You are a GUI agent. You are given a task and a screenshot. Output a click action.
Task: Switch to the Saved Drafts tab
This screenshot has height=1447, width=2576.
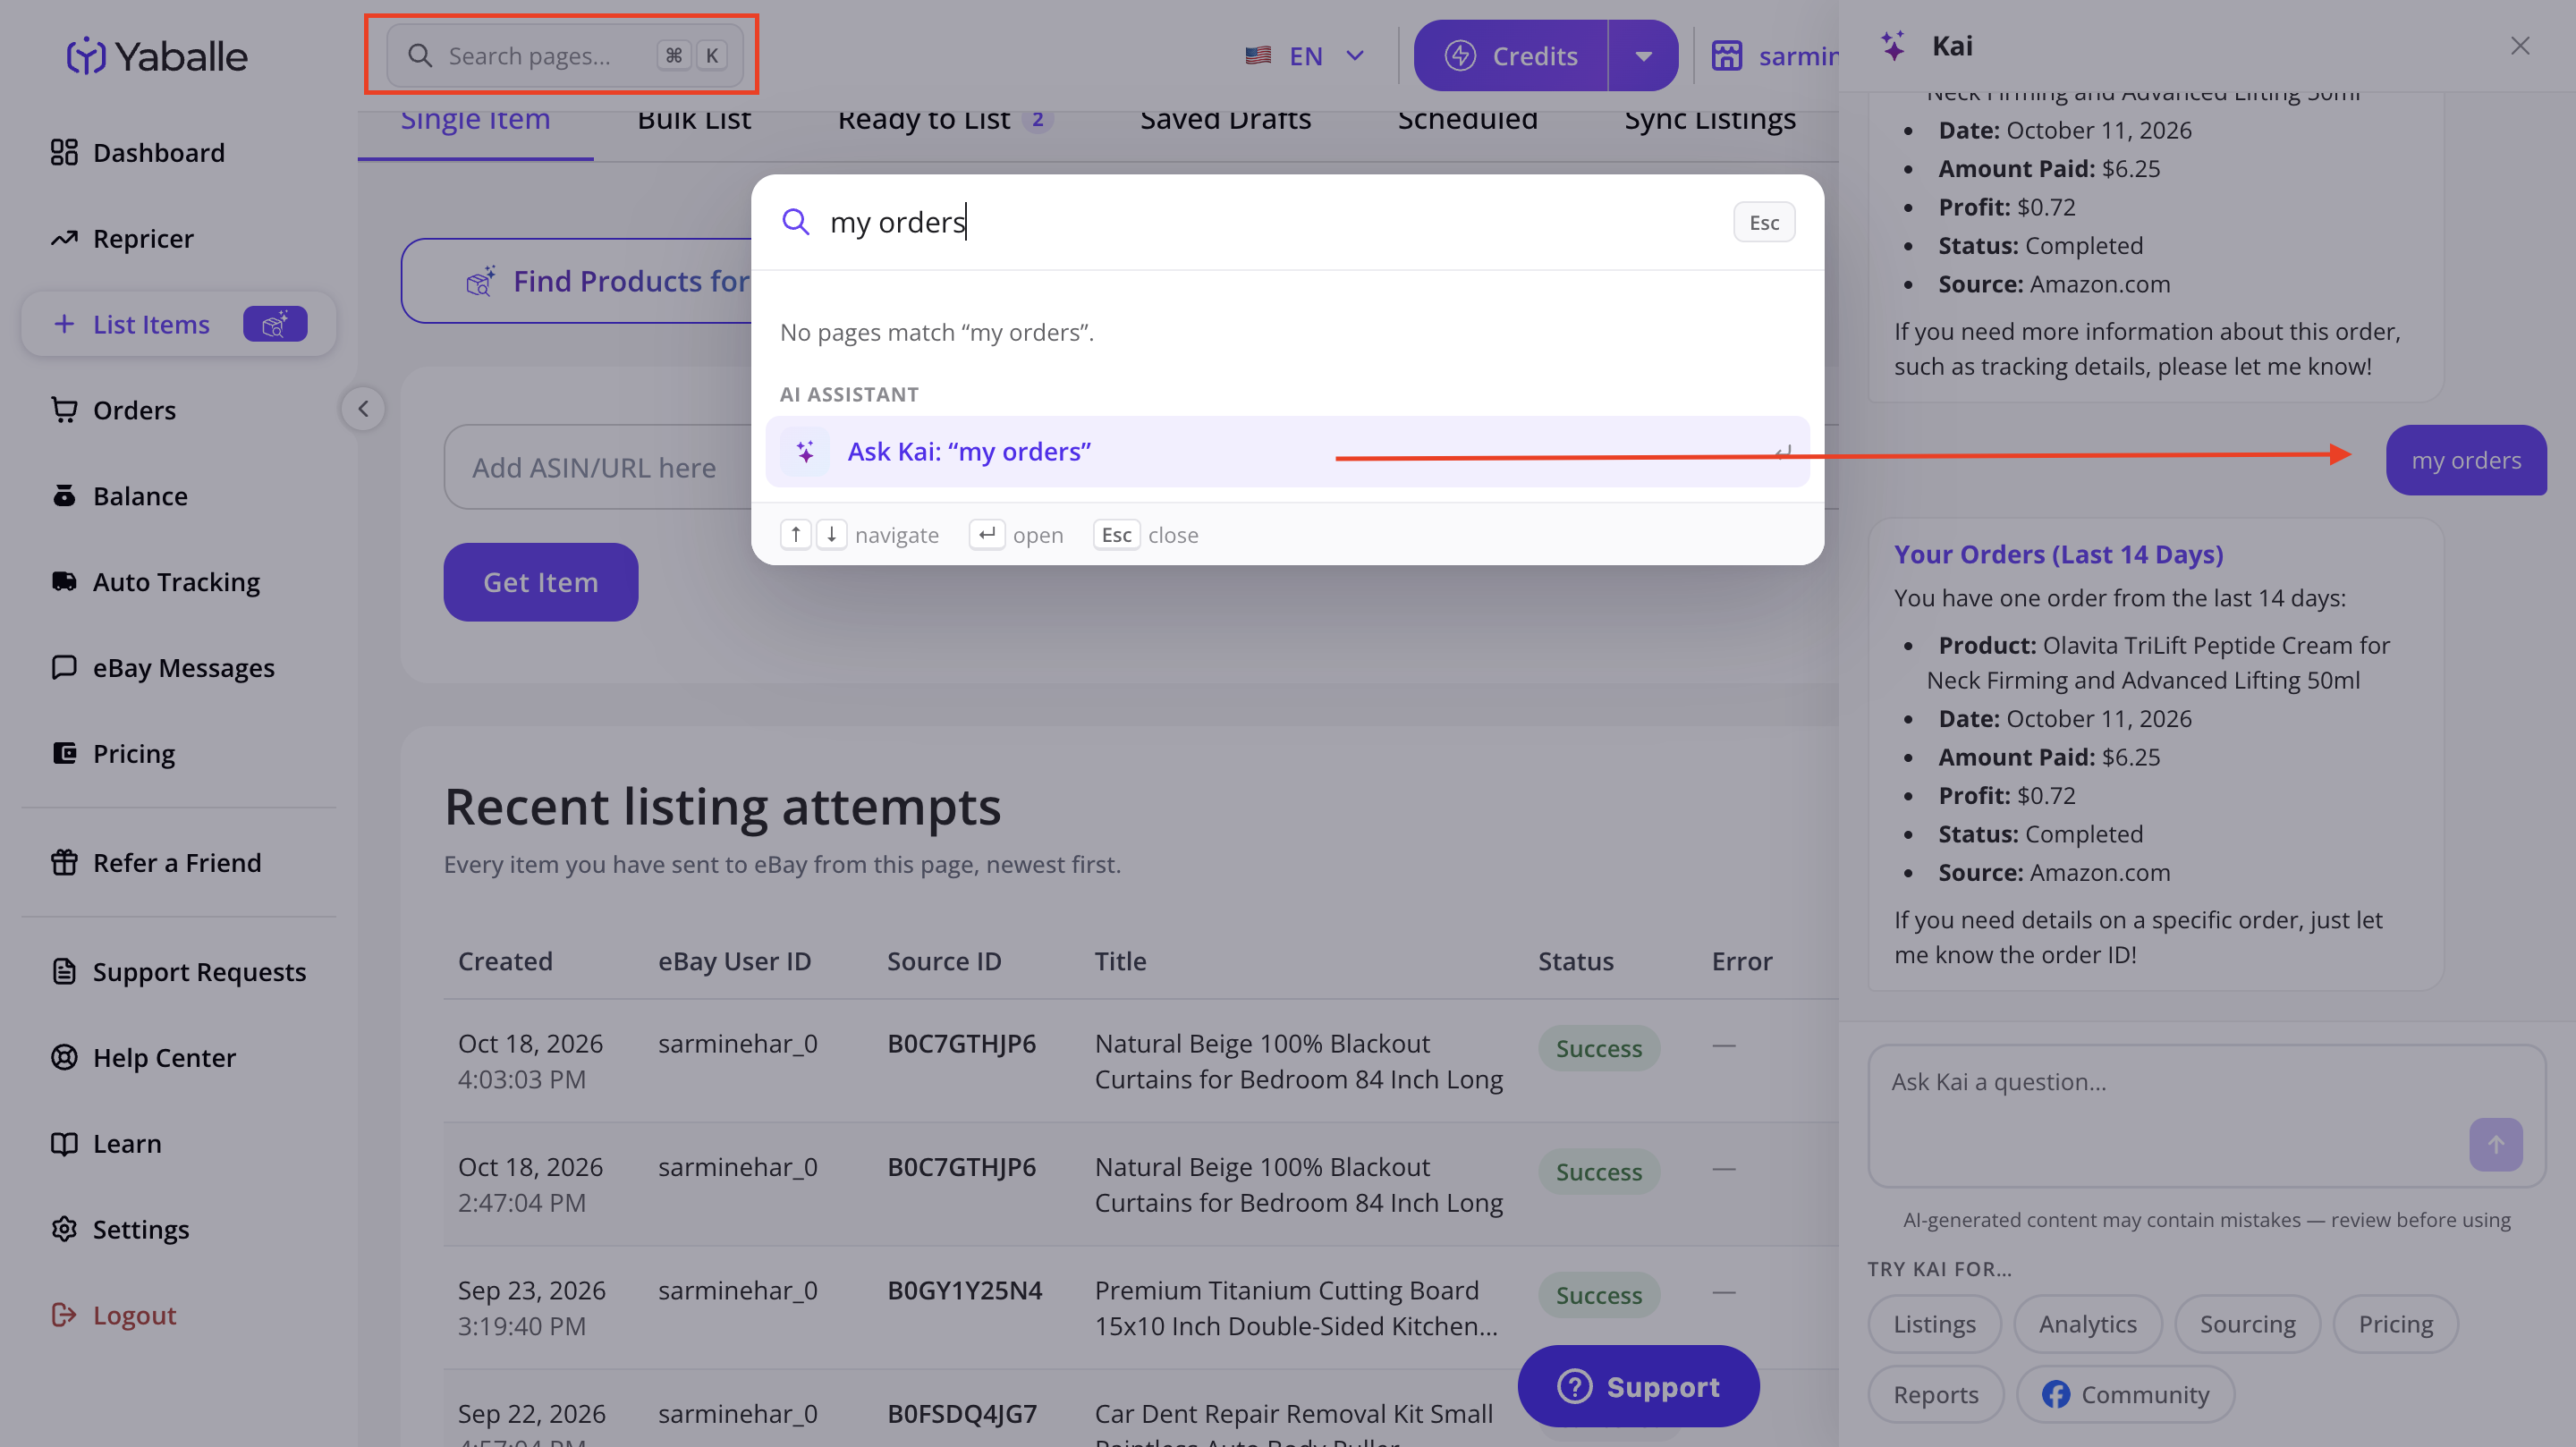1225,120
